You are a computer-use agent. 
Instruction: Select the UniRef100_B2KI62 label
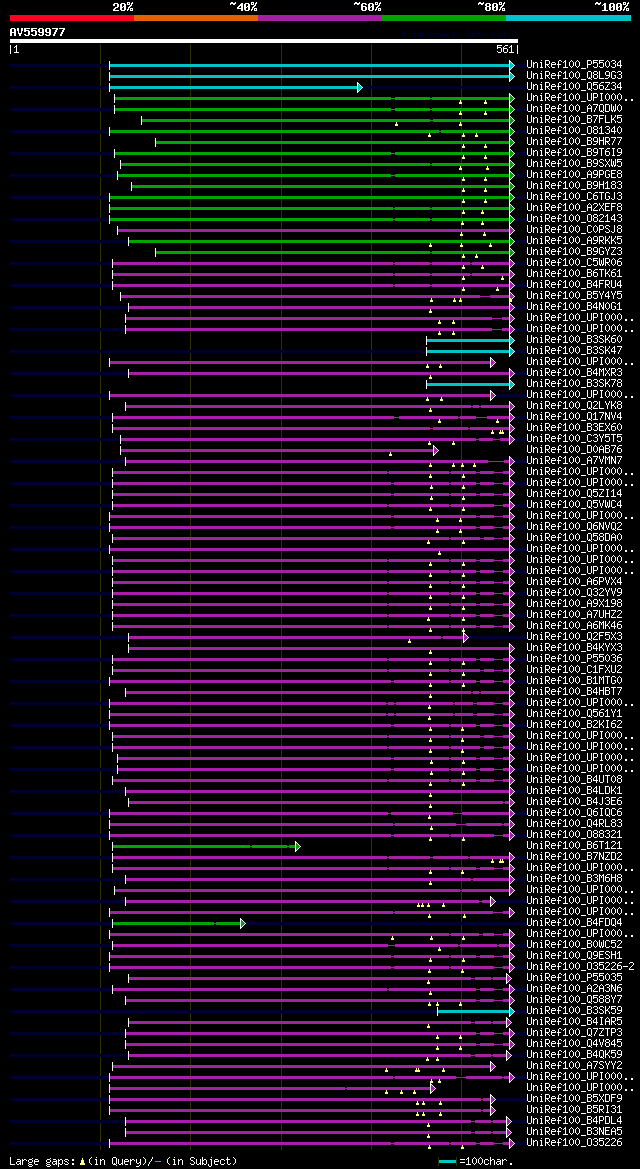(x=574, y=724)
